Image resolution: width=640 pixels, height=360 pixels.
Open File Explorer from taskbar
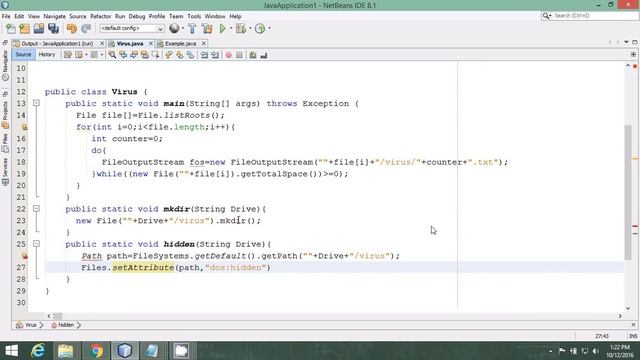tap(65, 351)
